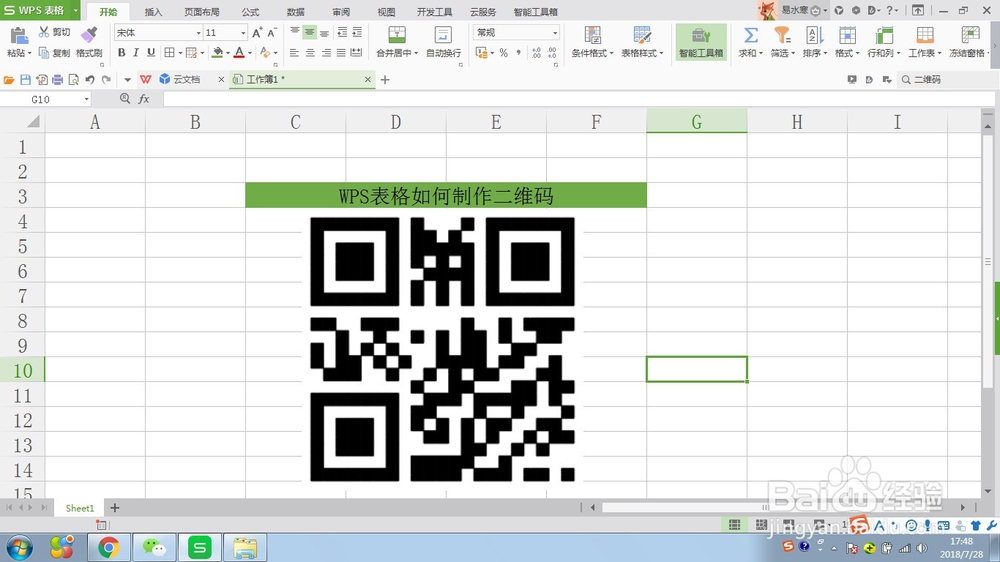Switch to the 插入 (Insert) tab
The width and height of the screenshot is (1000, 562).
click(154, 12)
